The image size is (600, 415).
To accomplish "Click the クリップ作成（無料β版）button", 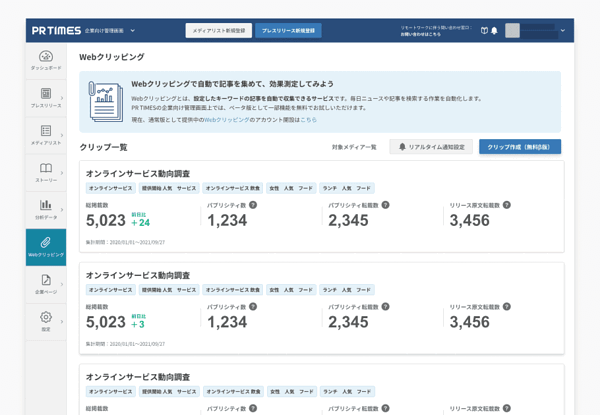I will tap(520, 147).
